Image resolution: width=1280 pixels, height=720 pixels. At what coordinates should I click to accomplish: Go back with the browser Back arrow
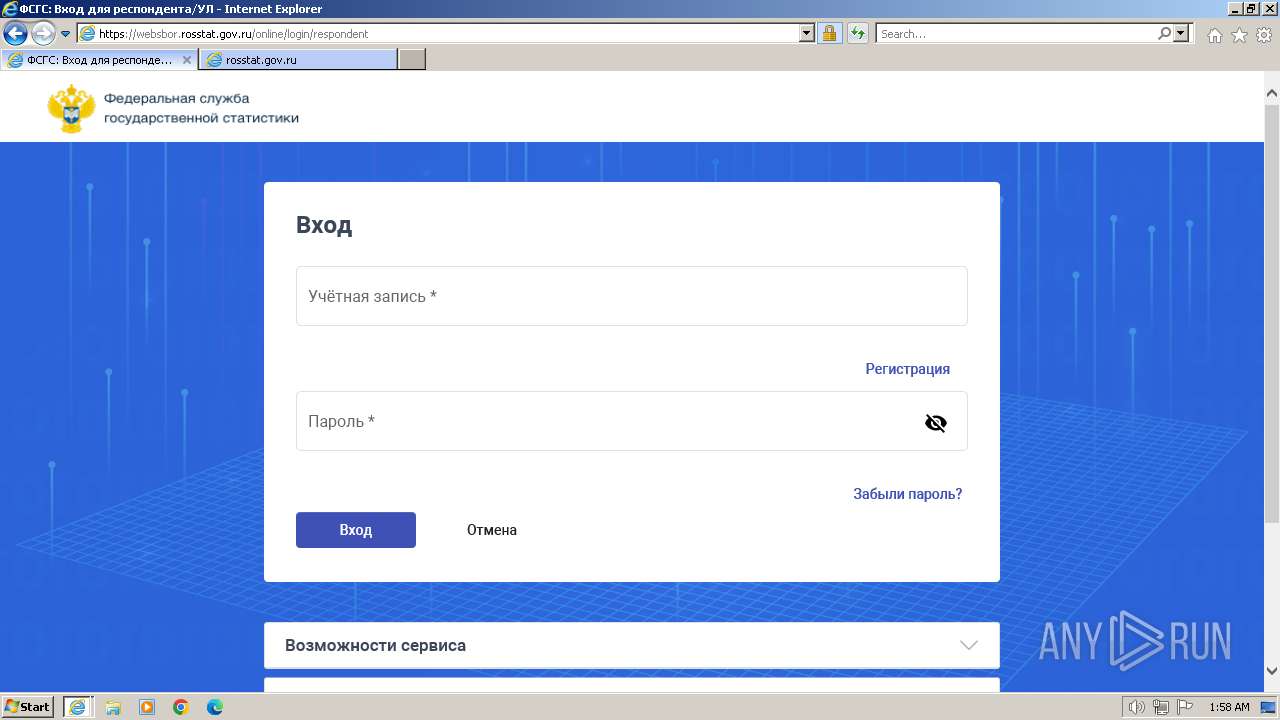(15, 33)
